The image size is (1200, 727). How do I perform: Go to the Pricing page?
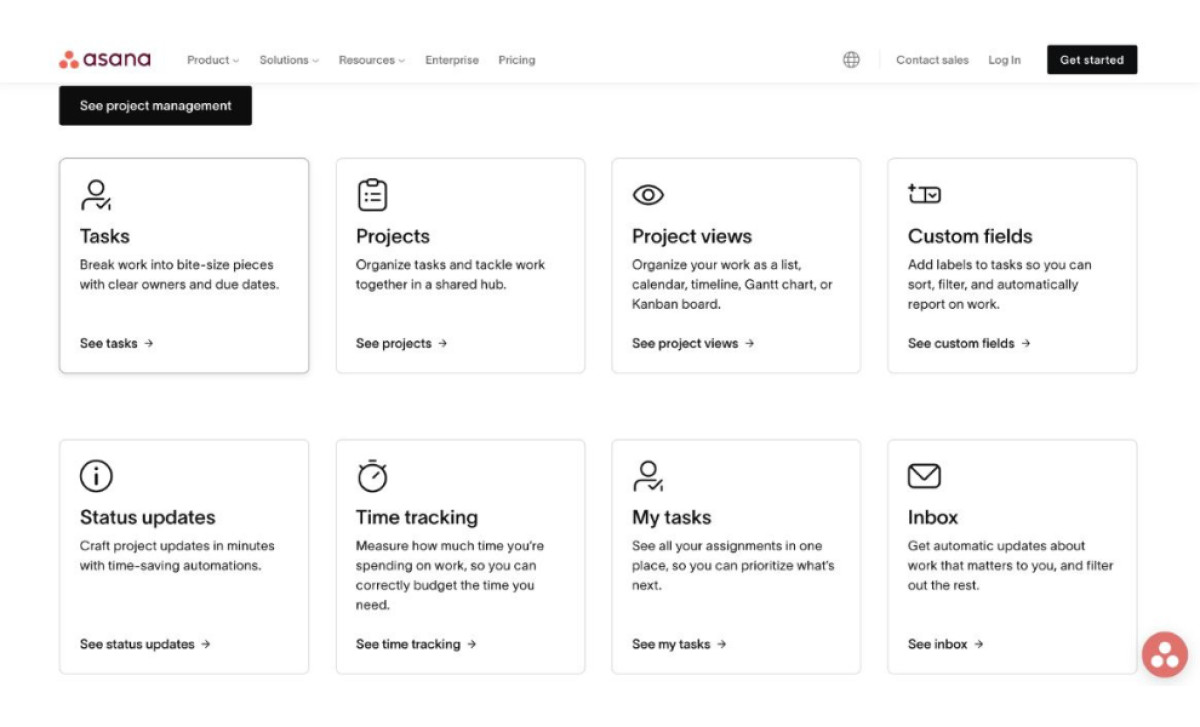pos(516,60)
